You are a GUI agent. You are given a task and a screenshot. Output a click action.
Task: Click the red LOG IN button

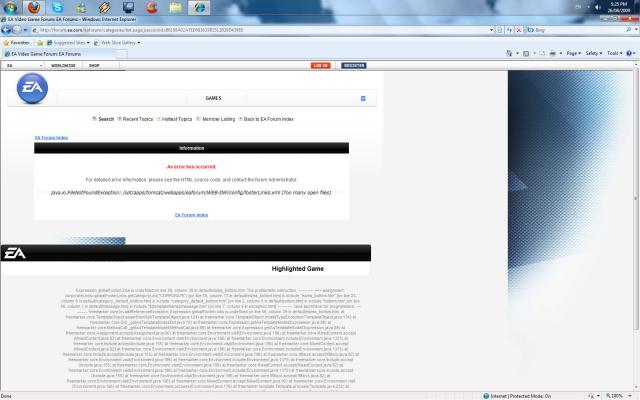321,65
